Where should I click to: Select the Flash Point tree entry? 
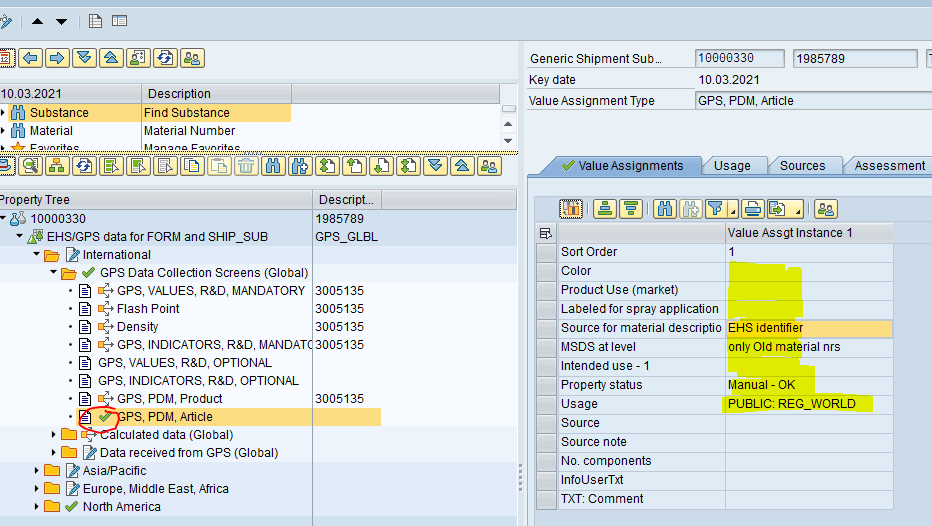point(148,309)
